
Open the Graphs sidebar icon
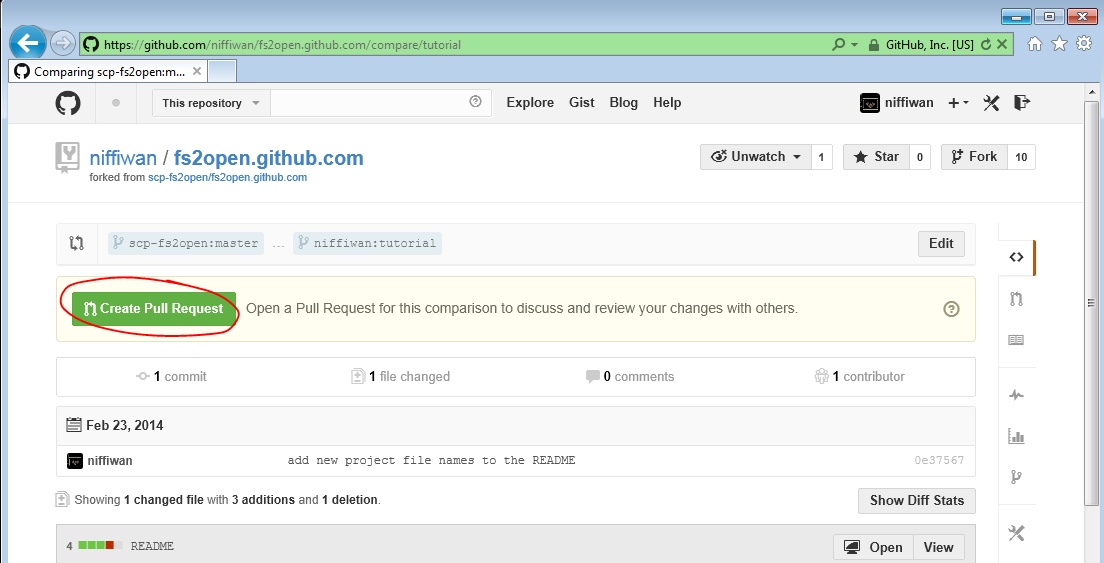[x=1016, y=436]
